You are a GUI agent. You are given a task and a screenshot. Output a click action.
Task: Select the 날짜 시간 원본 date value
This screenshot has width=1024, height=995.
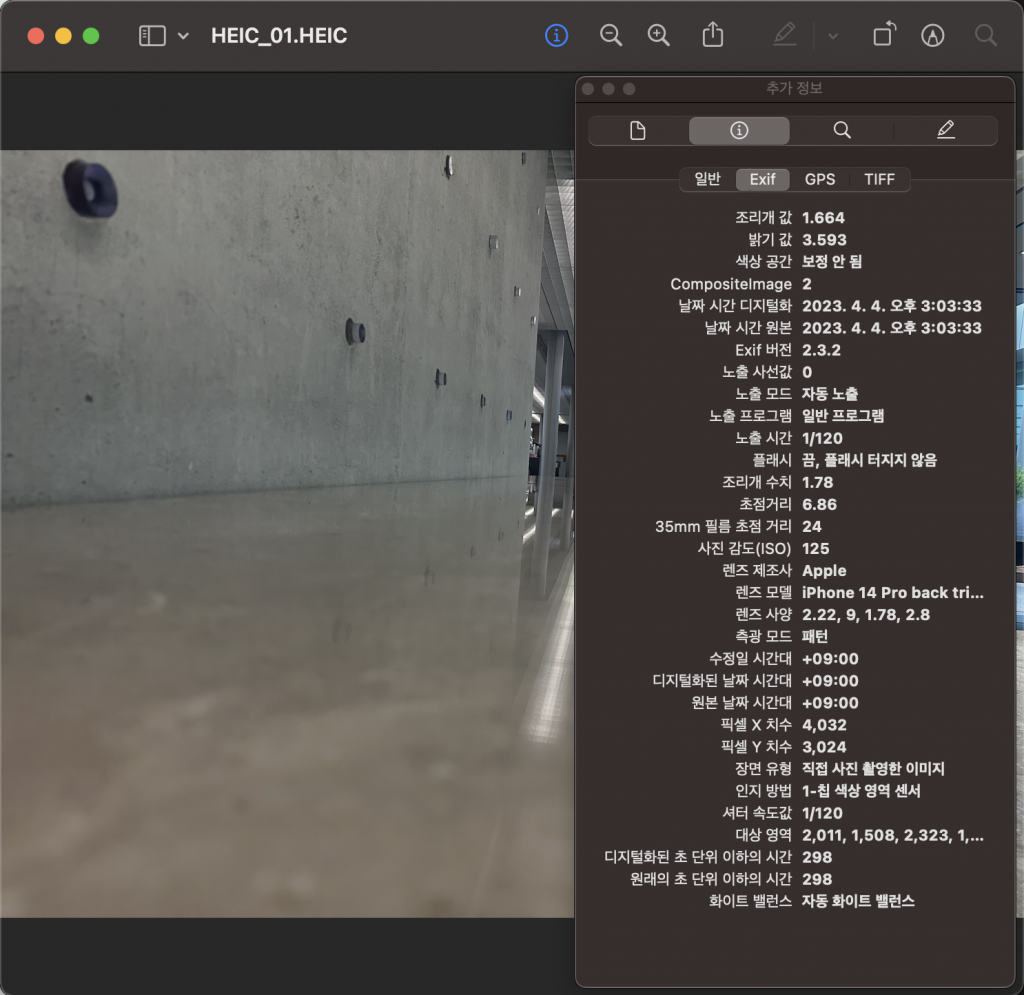(891, 328)
